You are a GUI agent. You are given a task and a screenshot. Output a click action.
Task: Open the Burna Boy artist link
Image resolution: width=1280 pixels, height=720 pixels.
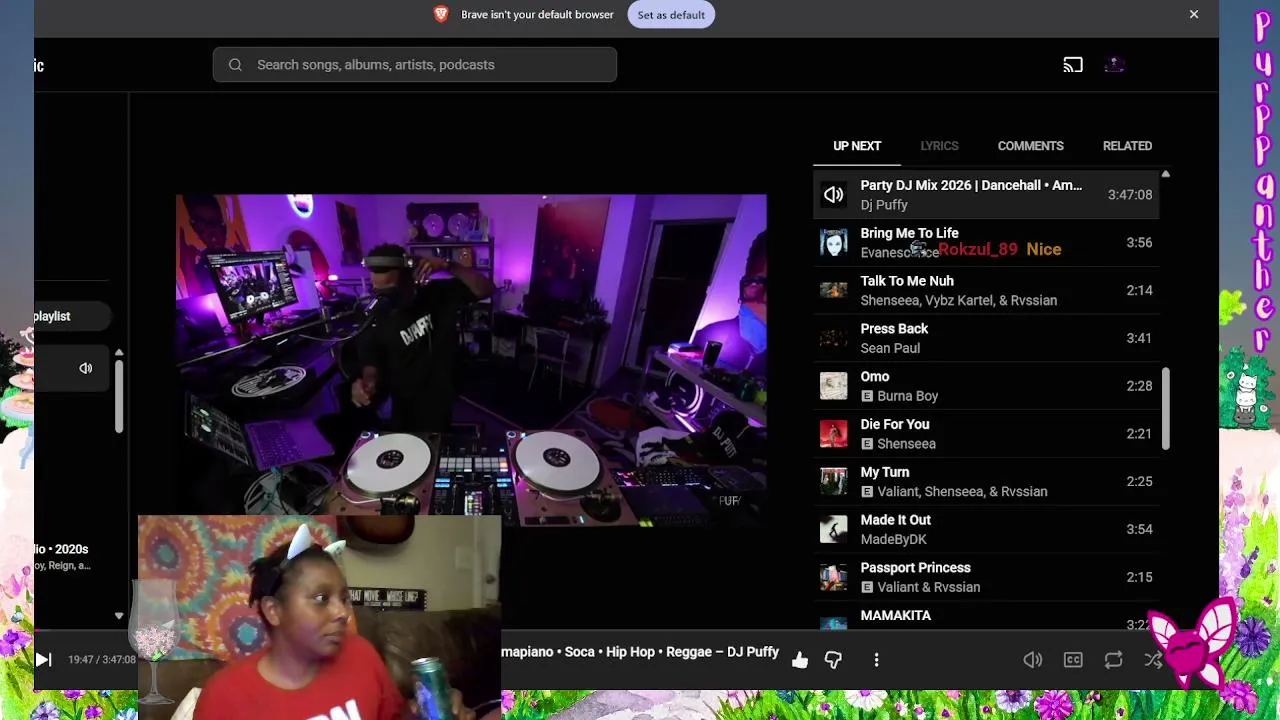point(907,396)
